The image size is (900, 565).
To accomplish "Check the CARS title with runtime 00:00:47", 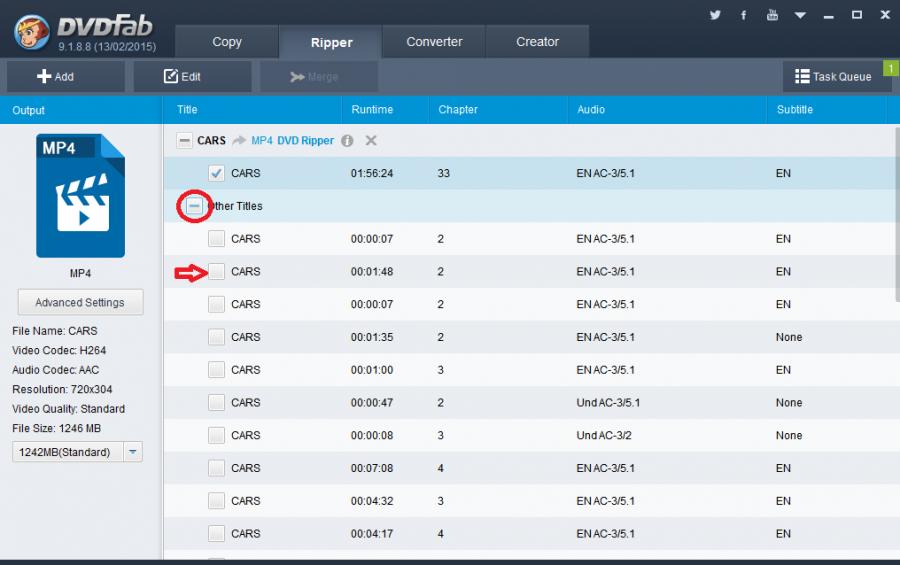I will click(x=216, y=402).
